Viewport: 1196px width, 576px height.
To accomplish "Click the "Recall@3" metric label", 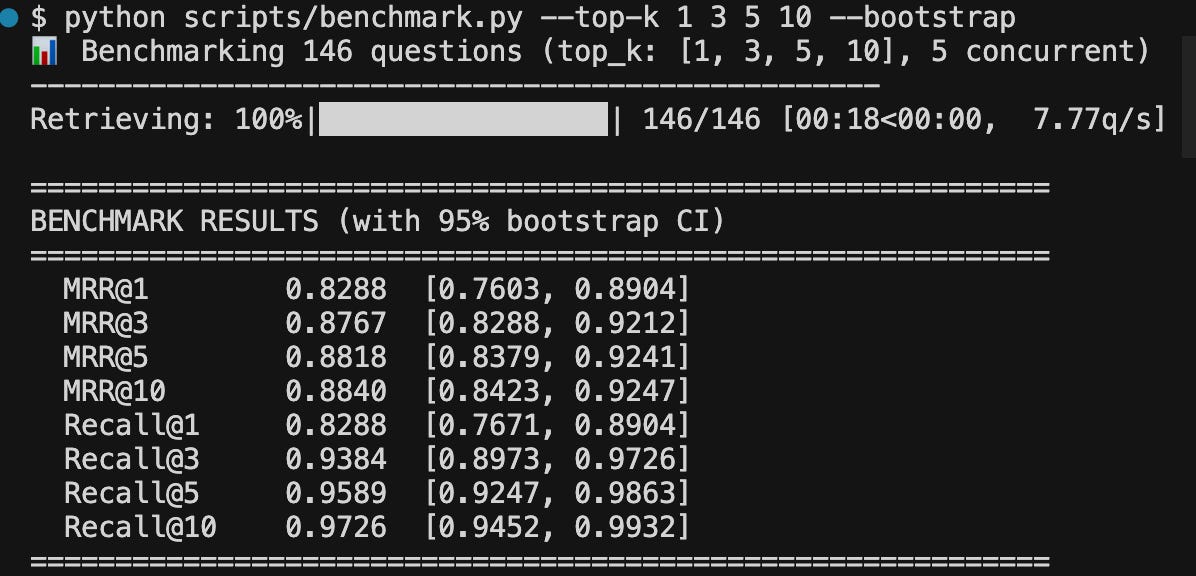I will click(132, 459).
